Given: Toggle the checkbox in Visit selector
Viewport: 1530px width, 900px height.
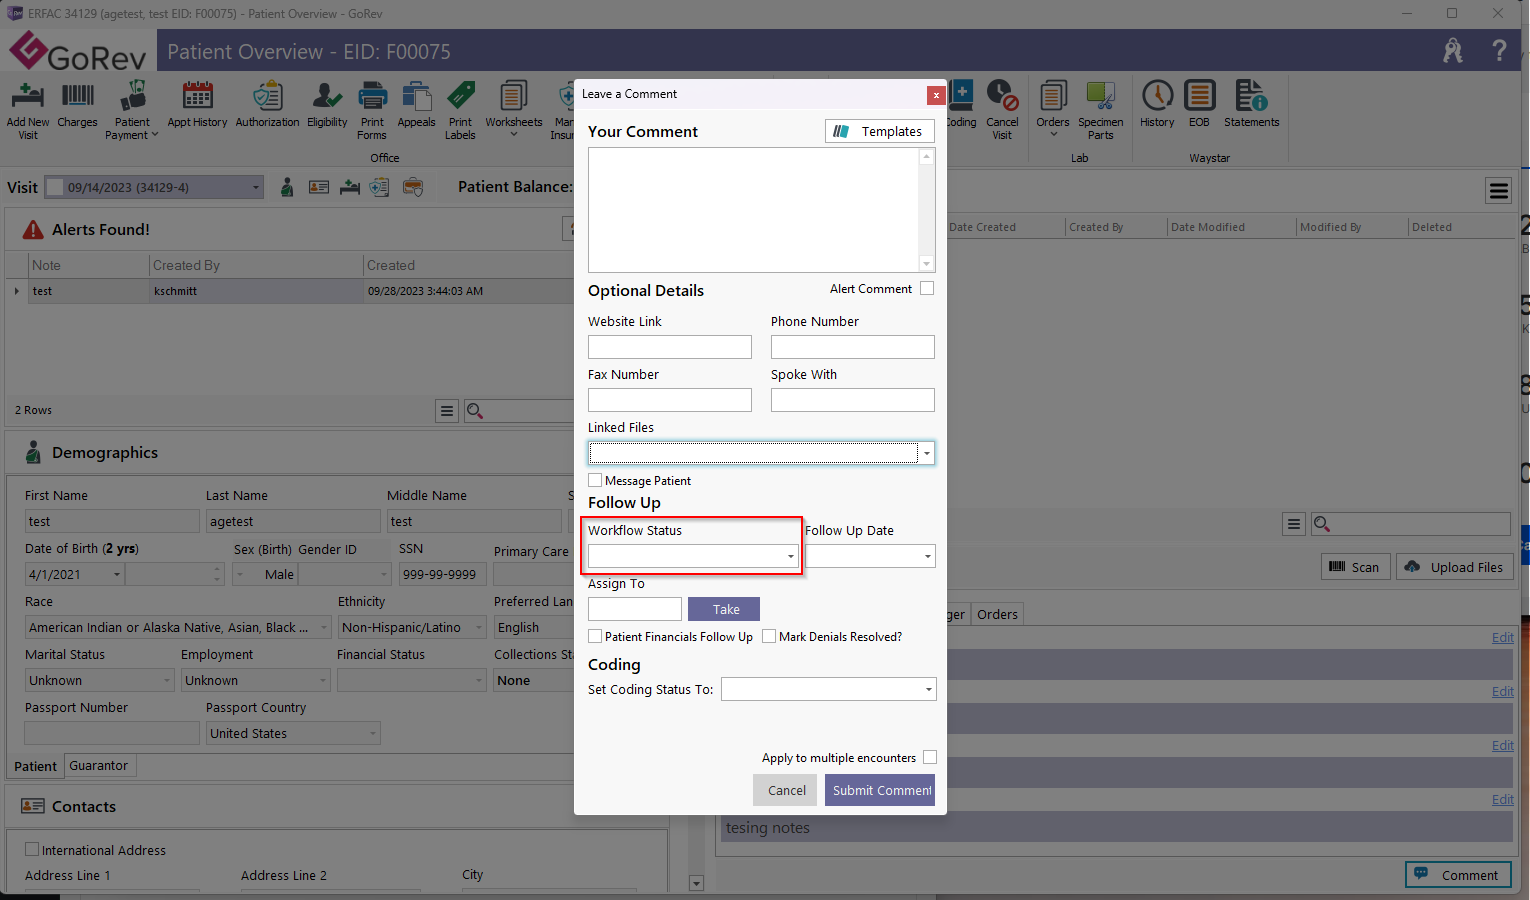Looking at the screenshot, I should coord(56,187).
